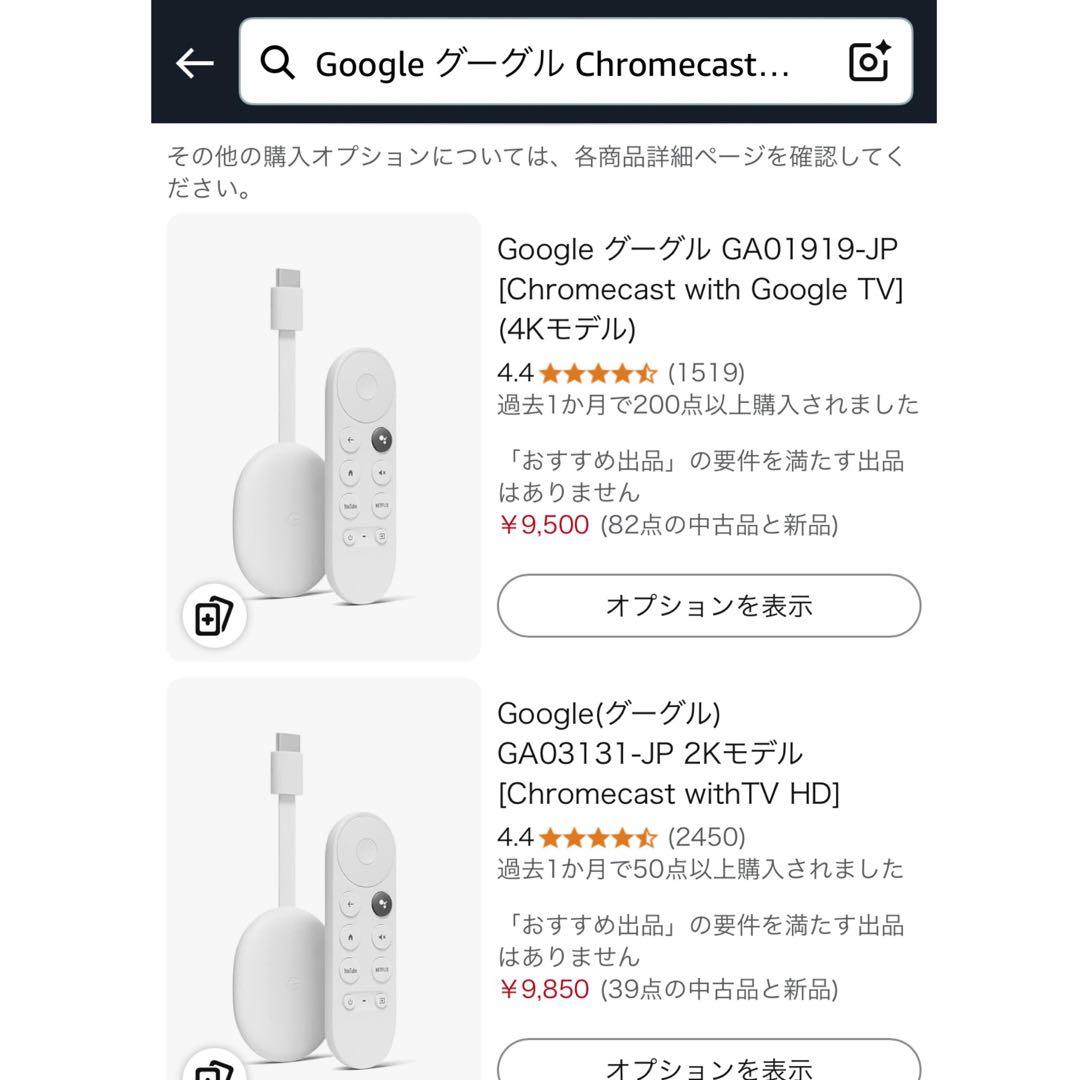Tap the ¥9,500 price of the 4K model
This screenshot has width=1080, height=1080.
coord(545,524)
